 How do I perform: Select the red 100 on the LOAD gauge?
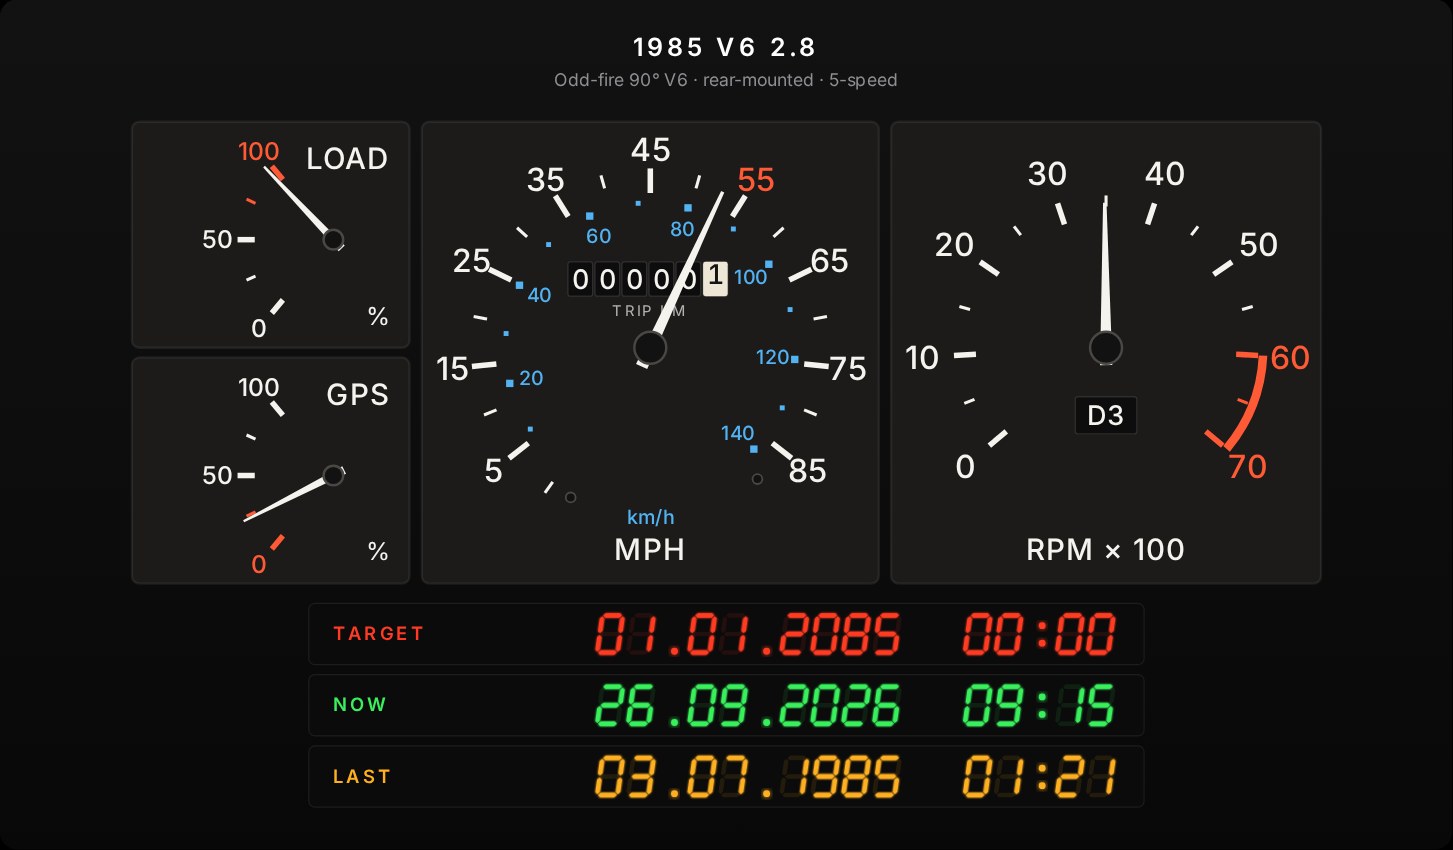point(258,152)
